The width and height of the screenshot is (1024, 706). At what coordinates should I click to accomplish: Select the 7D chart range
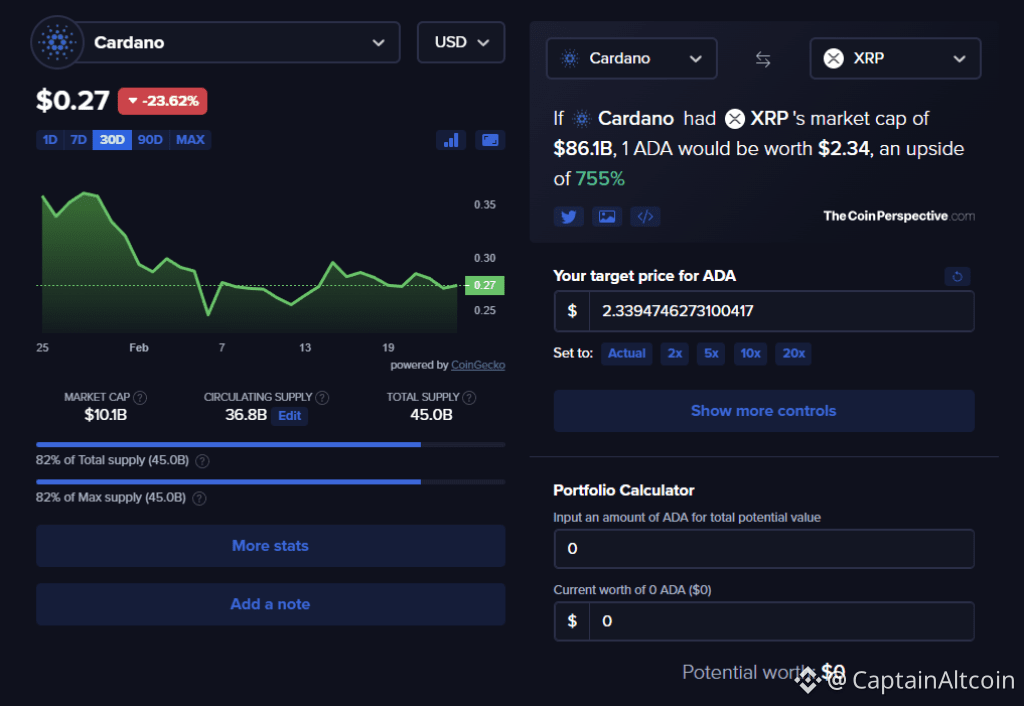coord(78,140)
